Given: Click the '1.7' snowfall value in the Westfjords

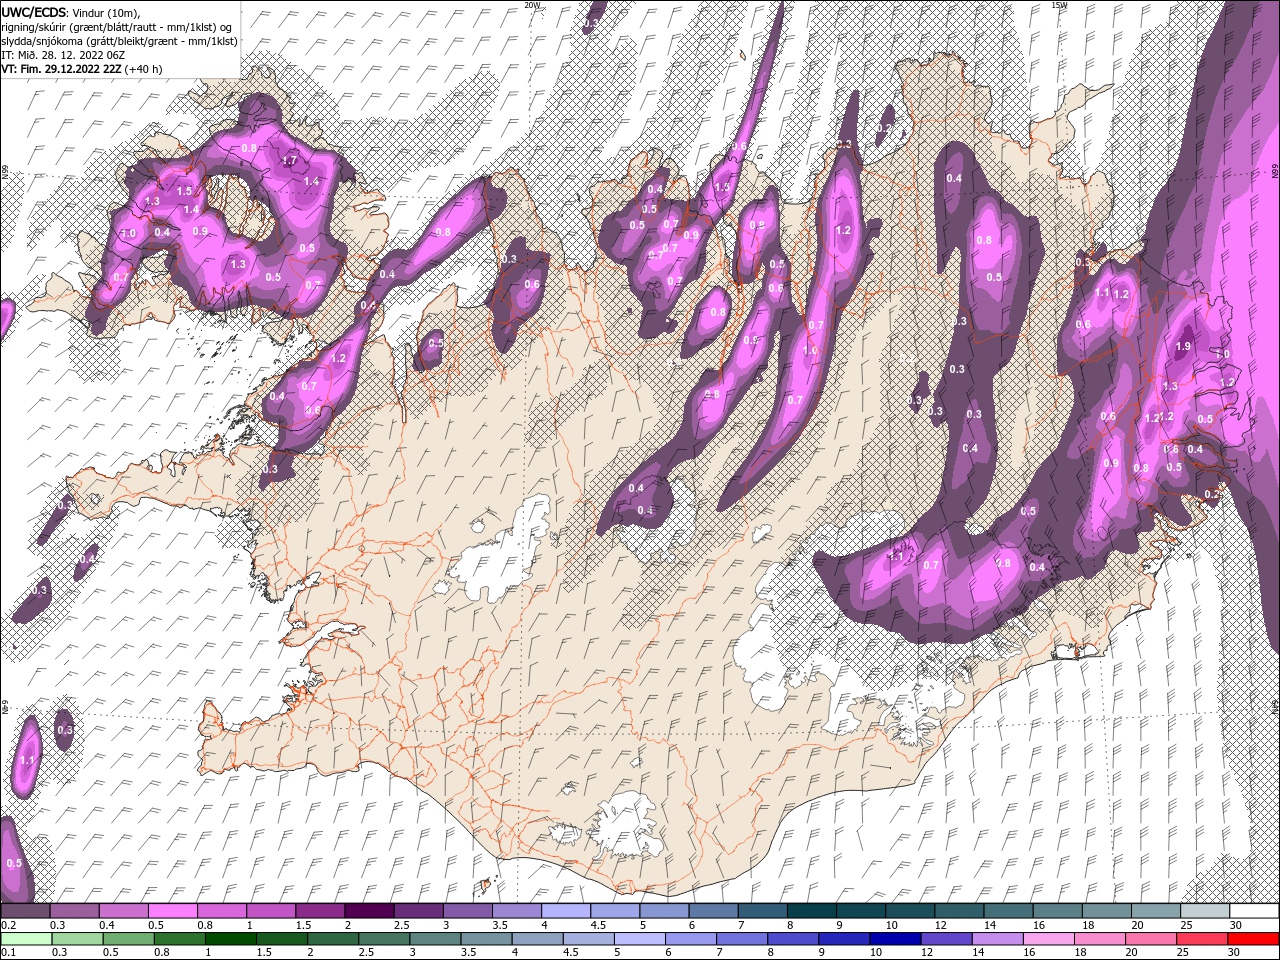Looking at the screenshot, I should pyautogui.click(x=290, y=160).
